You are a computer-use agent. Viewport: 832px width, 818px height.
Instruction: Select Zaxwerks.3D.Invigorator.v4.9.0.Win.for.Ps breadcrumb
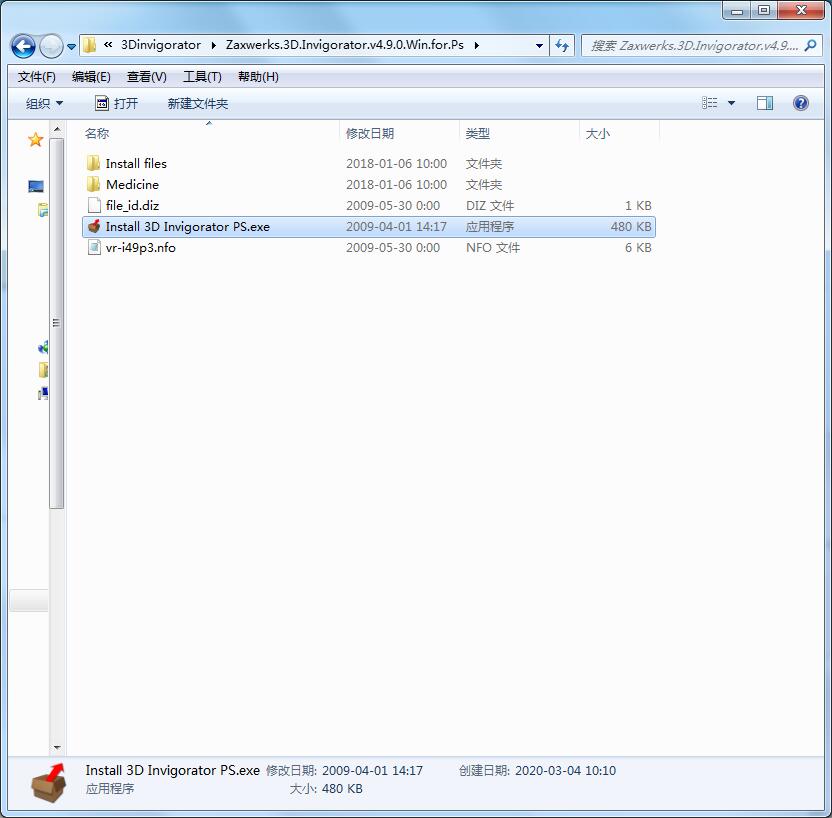345,45
